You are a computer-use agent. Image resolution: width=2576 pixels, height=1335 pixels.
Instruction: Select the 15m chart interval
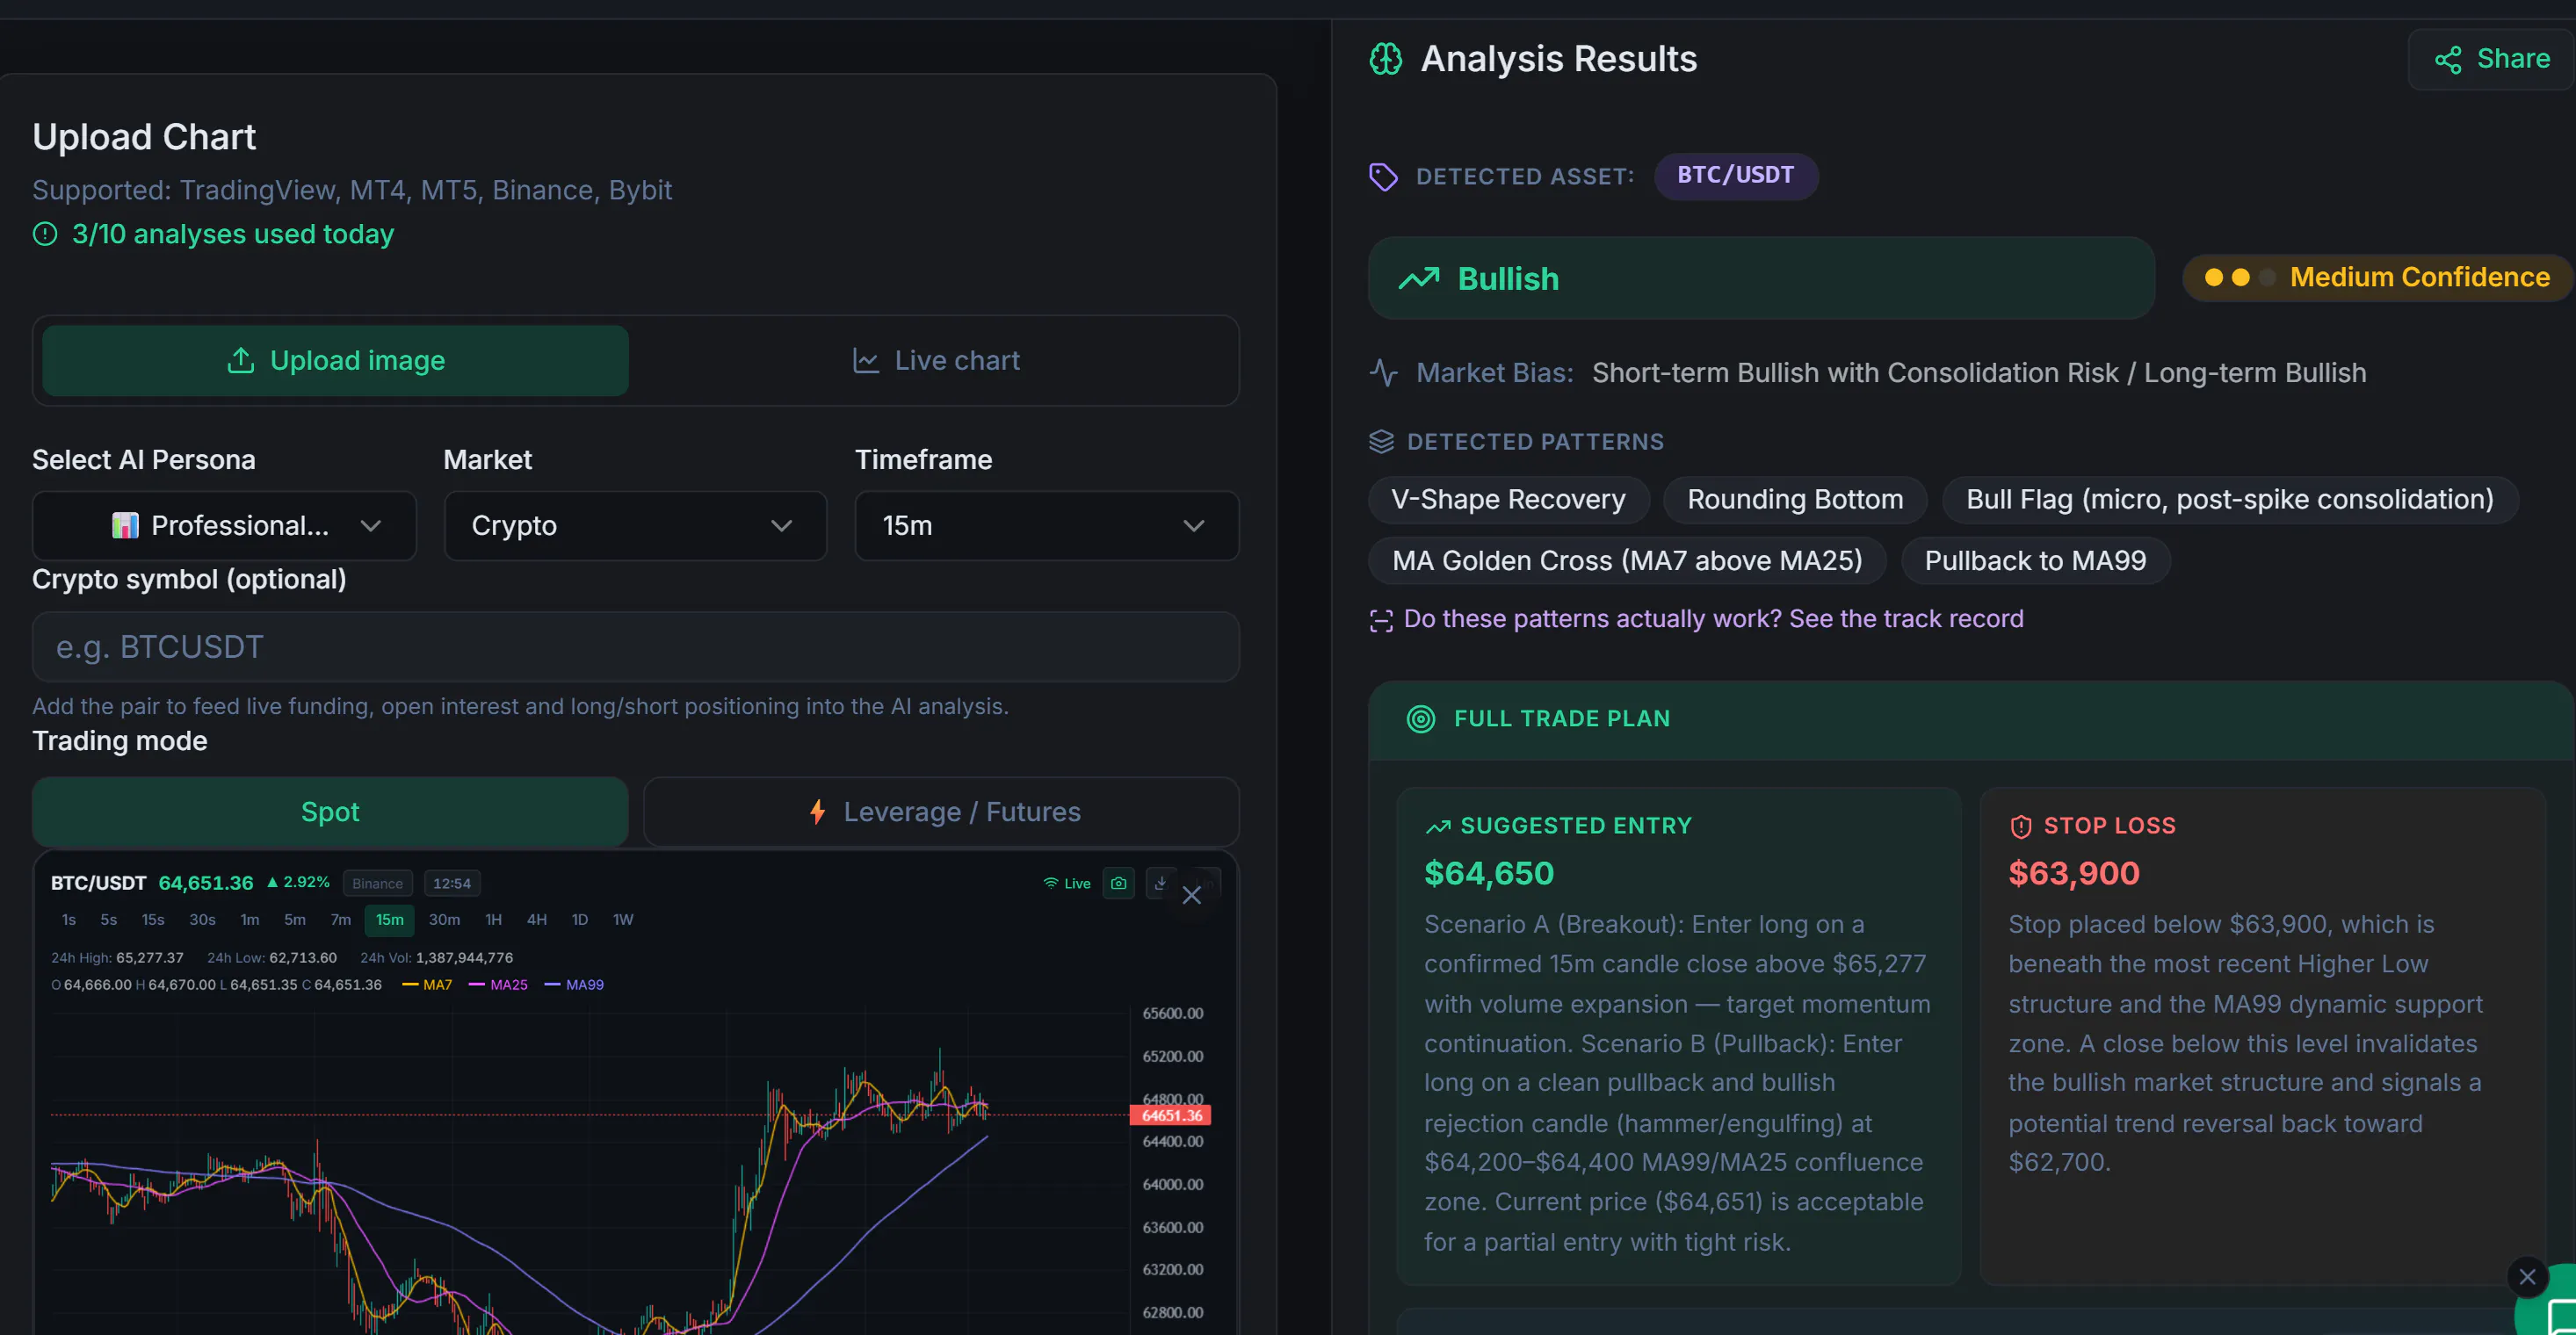click(389, 920)
